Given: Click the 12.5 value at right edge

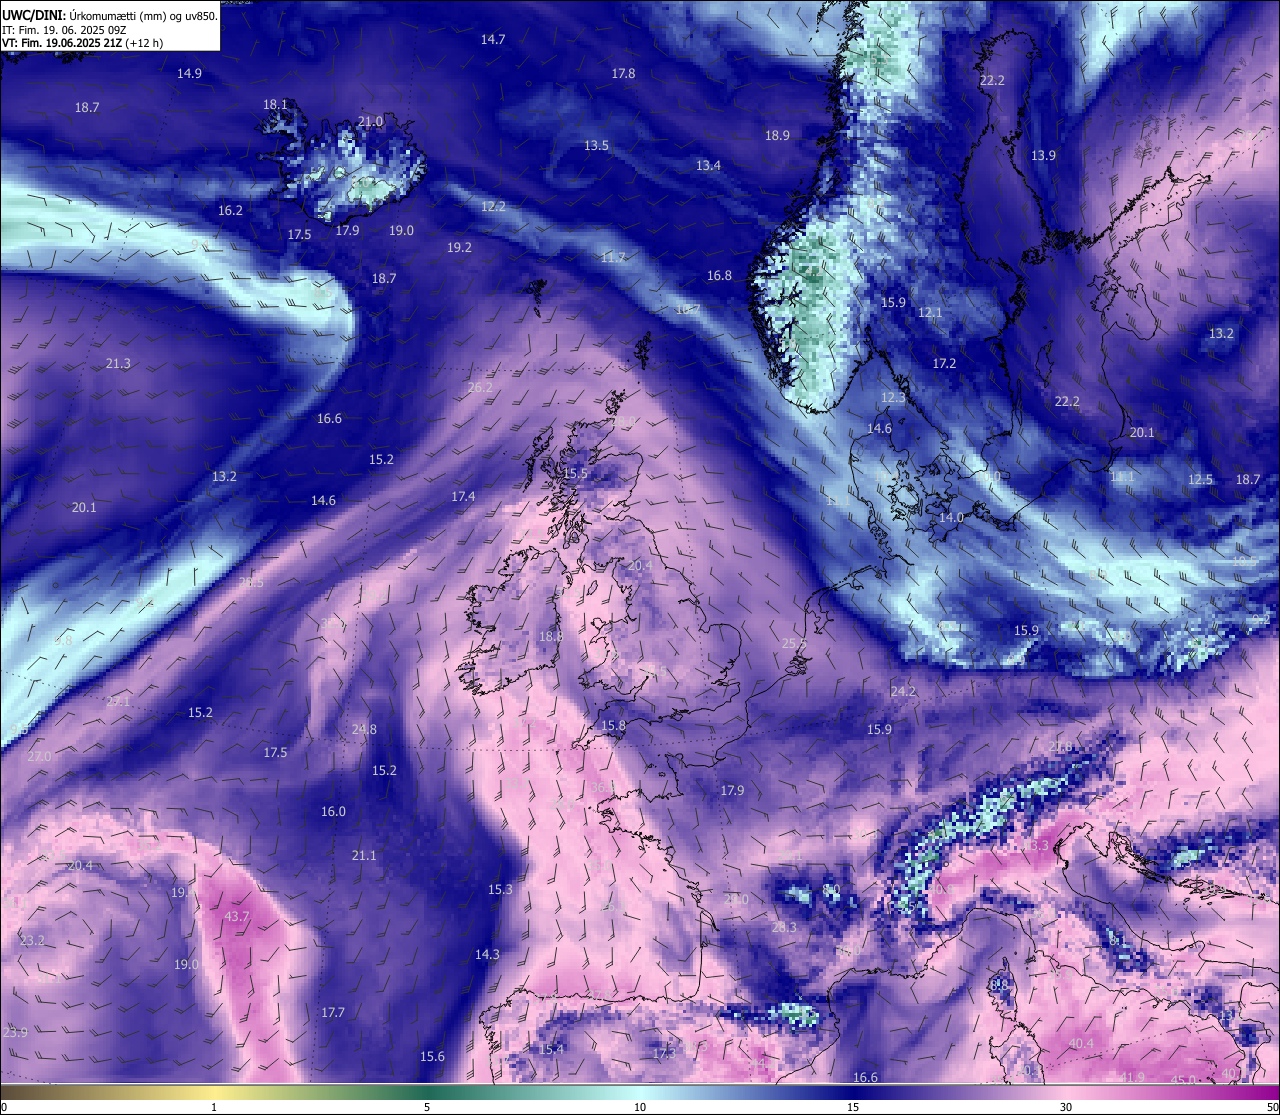Looking at the screenshot, I should [1200, 479].
